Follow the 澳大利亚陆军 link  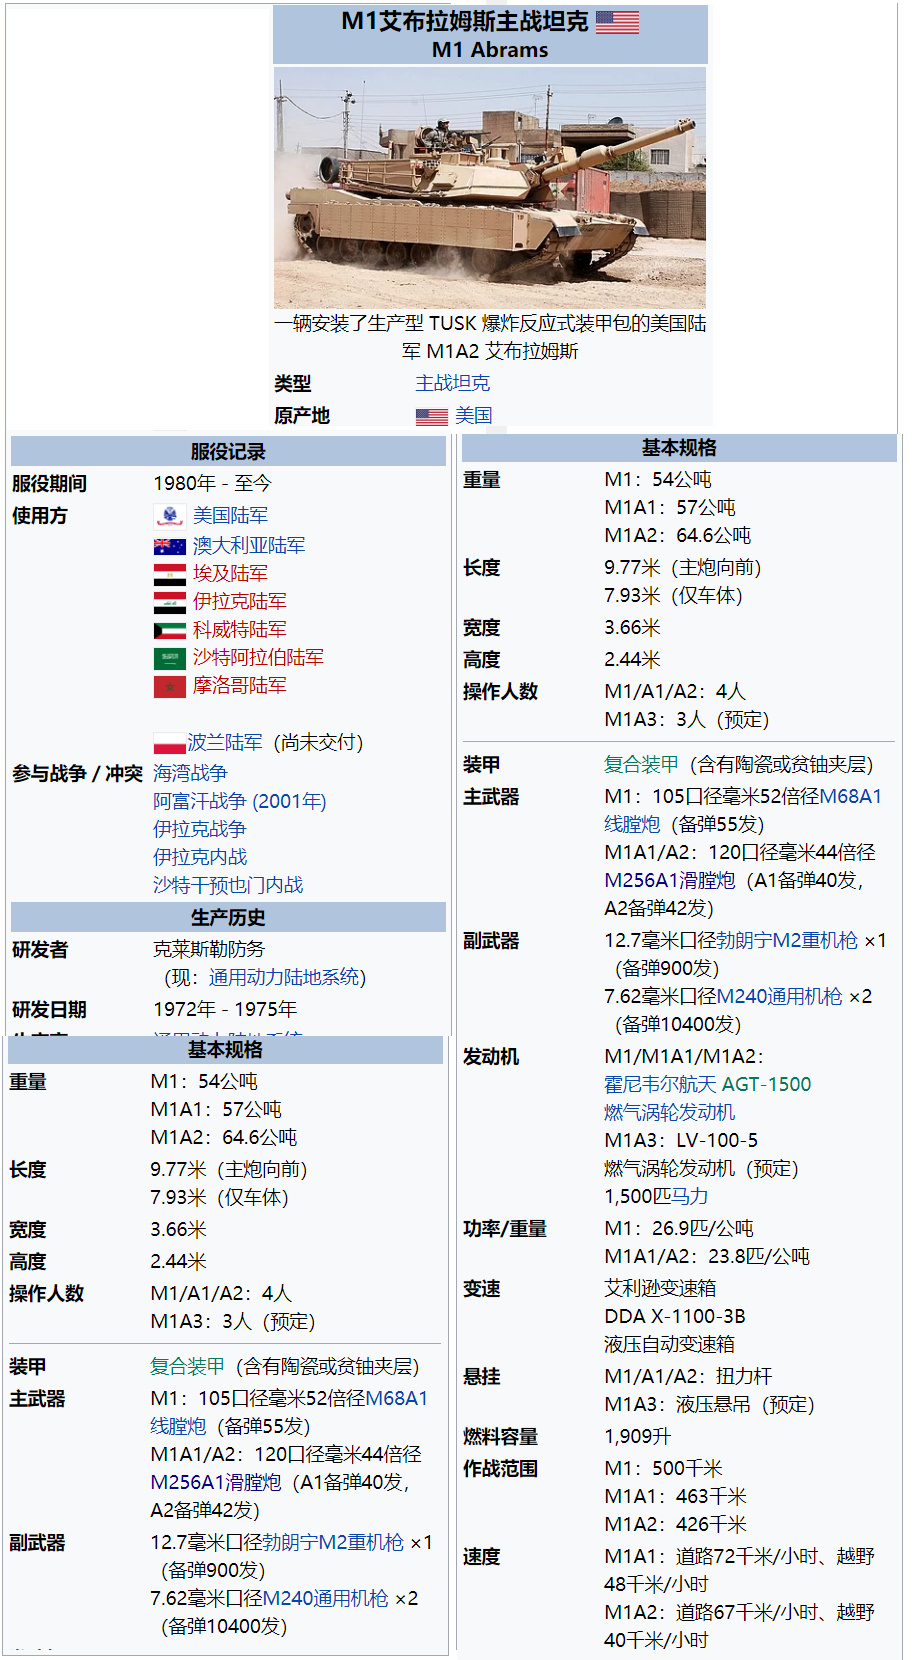(249, 545)
